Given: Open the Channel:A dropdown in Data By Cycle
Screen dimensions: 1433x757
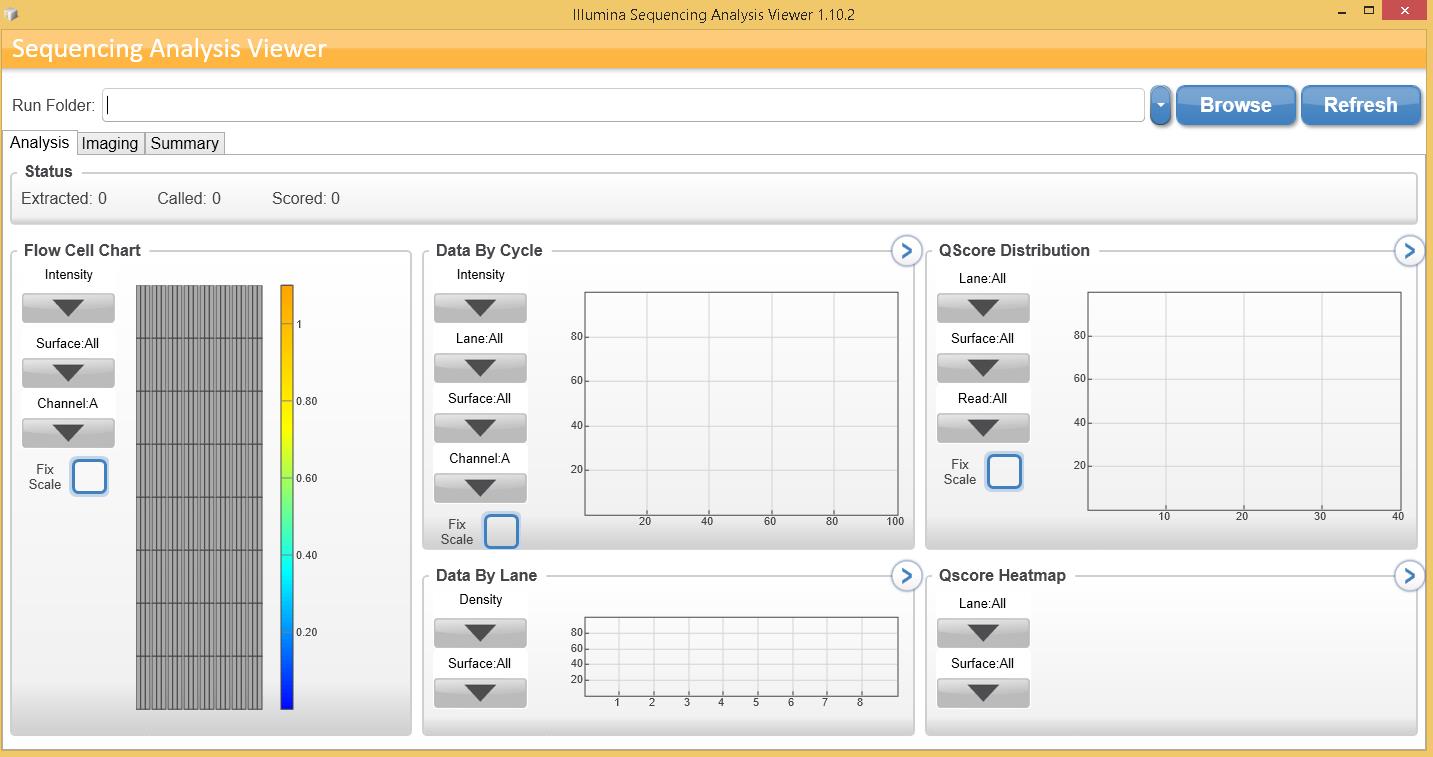Looking at the screenshot, I should [480, 488].
